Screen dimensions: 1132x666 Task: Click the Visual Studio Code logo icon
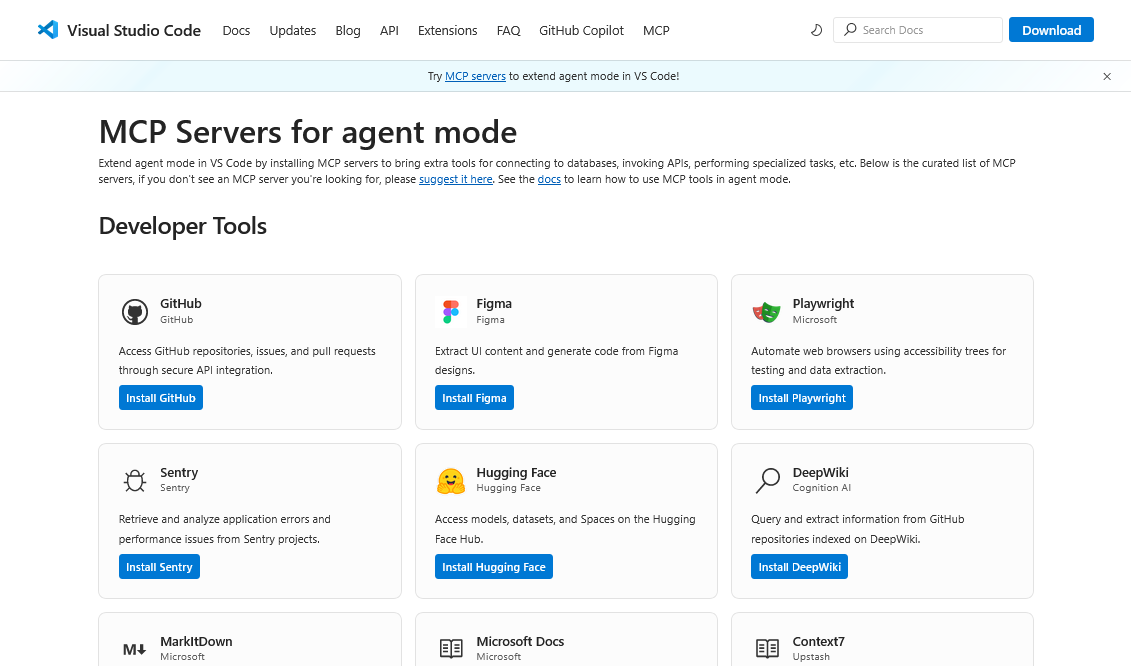(47, 30)
